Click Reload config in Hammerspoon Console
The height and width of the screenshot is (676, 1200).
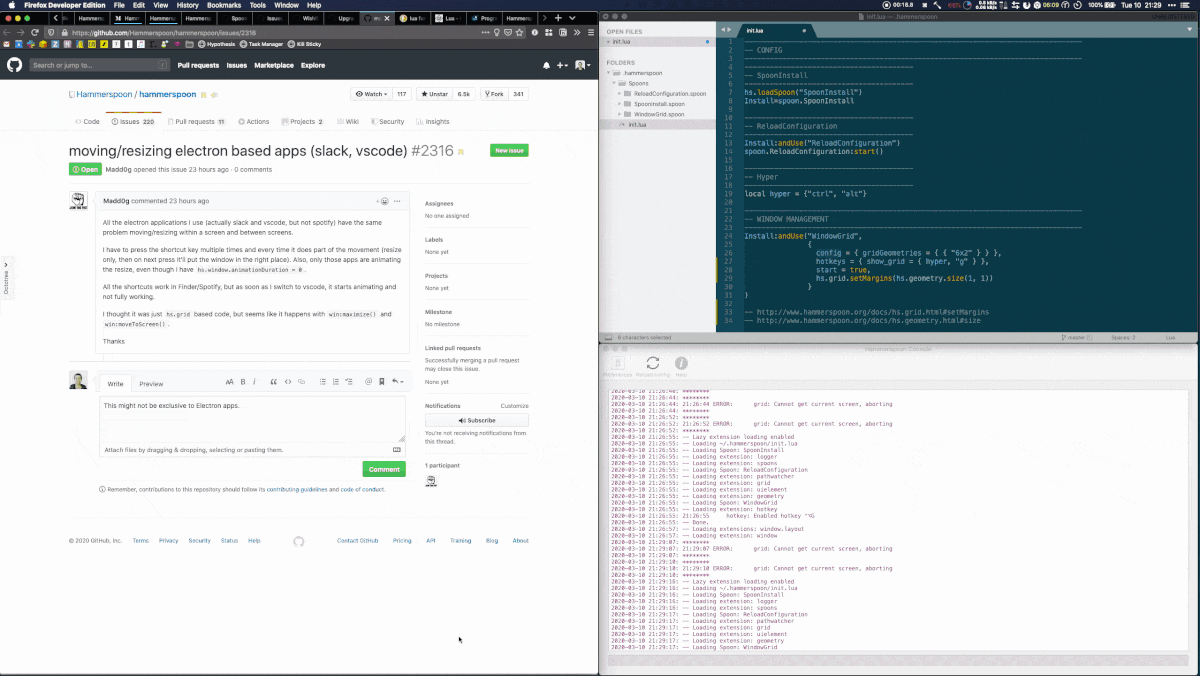pos(652,366)
